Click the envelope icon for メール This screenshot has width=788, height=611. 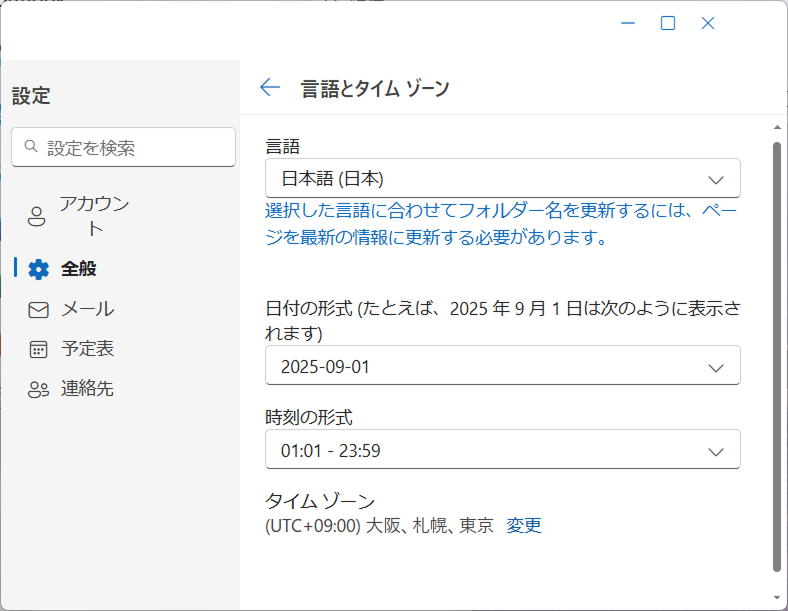[x=38, y=310]
